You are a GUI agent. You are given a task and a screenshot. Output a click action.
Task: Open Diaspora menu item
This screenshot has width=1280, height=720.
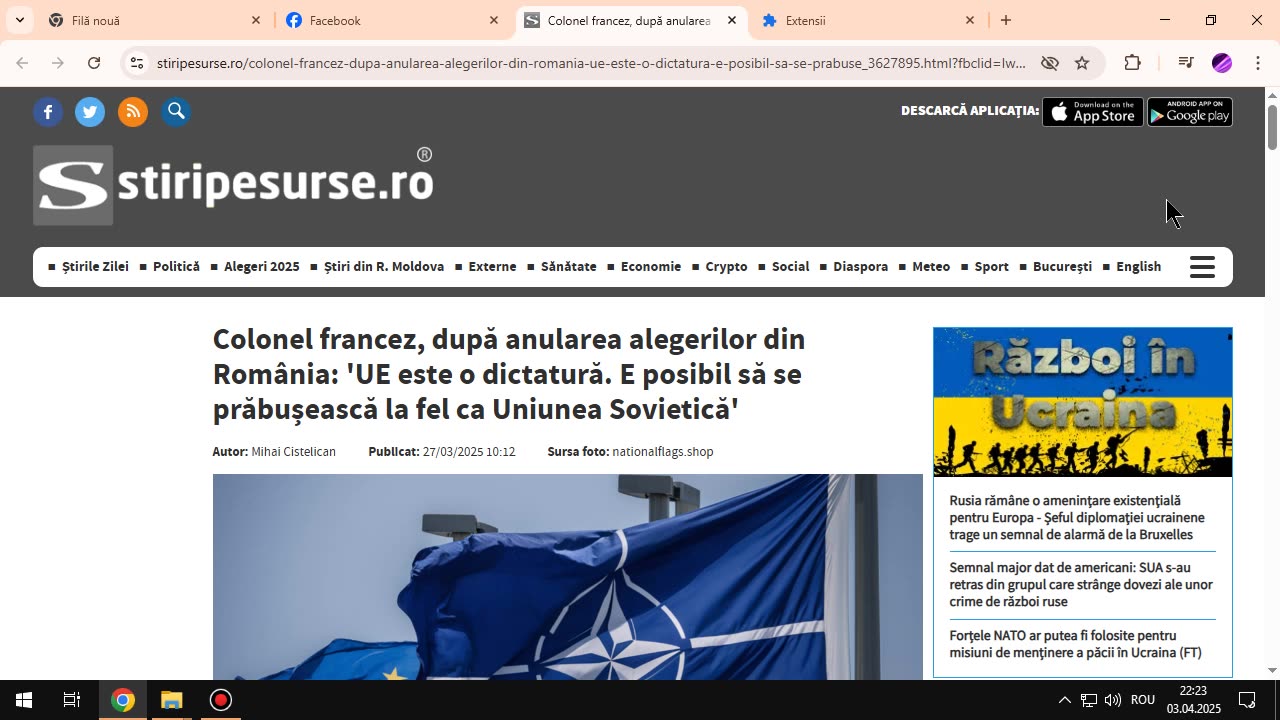pos(860,267)
